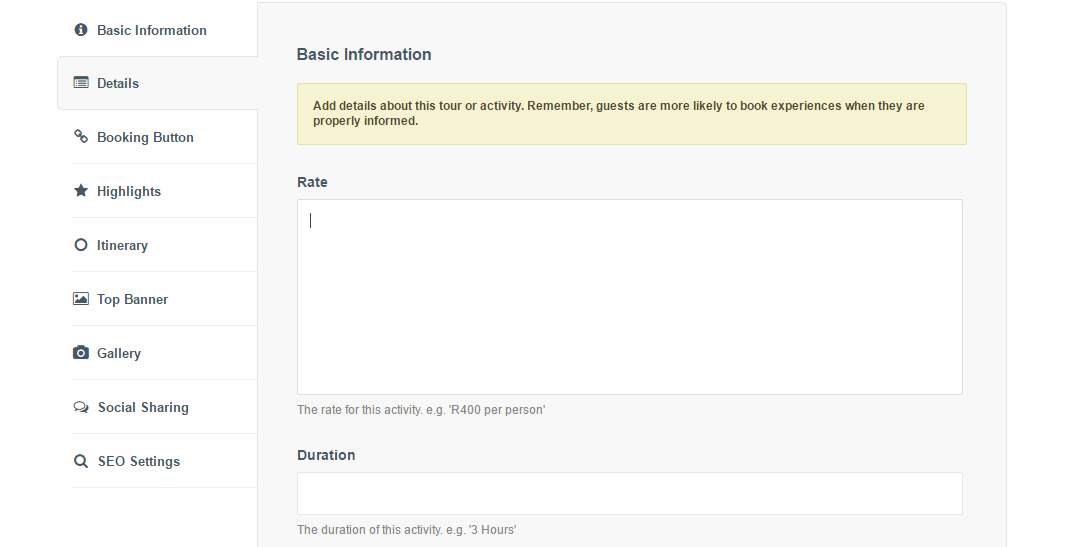The image size is (1075, 547).
Task: Click the circle icon next to Itinerary
Action: click(x=81, y=245)
